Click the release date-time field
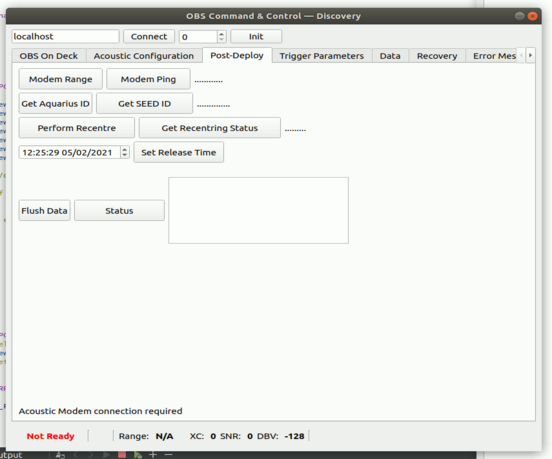 [69, 152]
